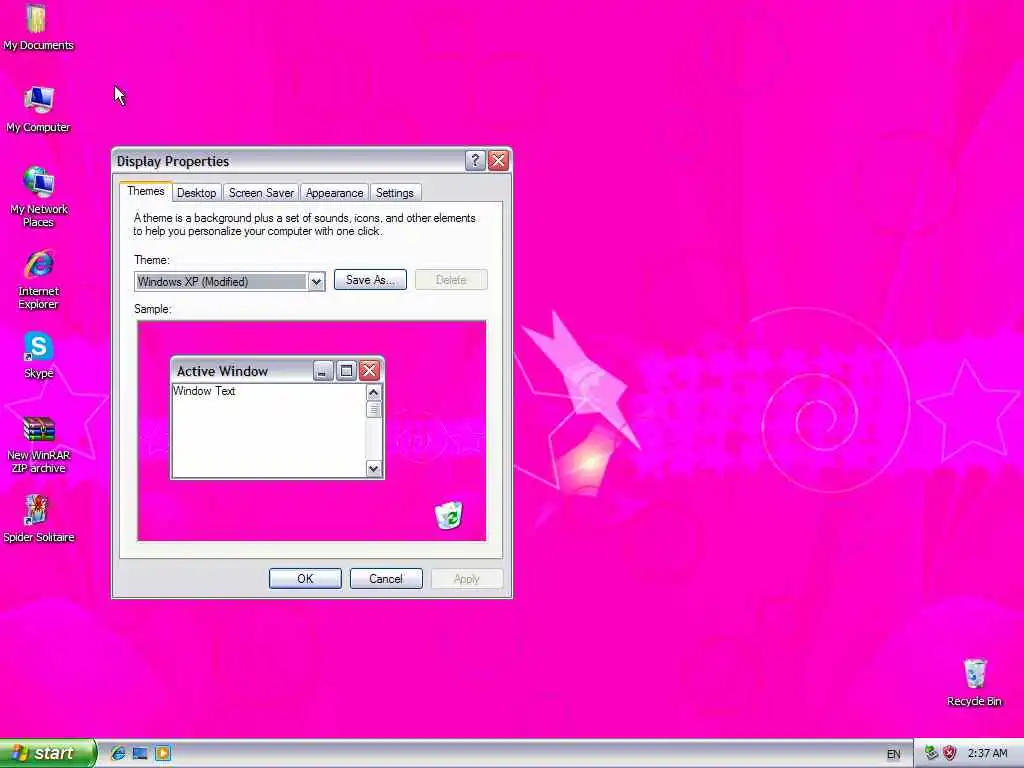Open the Screen Saver tab
This screenshot has height=768, width=1024.
coord(261,193)
